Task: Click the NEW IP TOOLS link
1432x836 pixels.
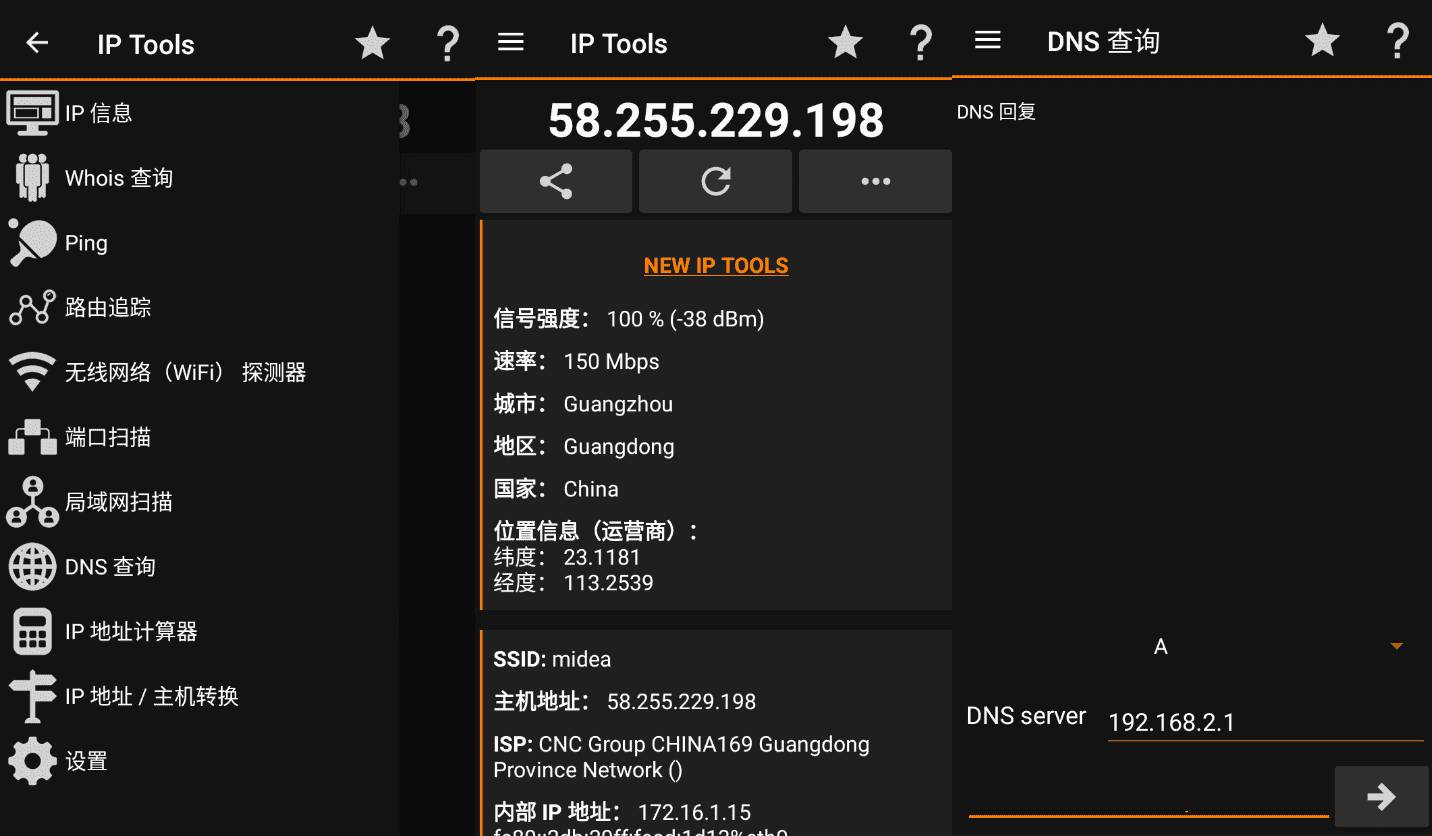Action: tap(716, 266)
